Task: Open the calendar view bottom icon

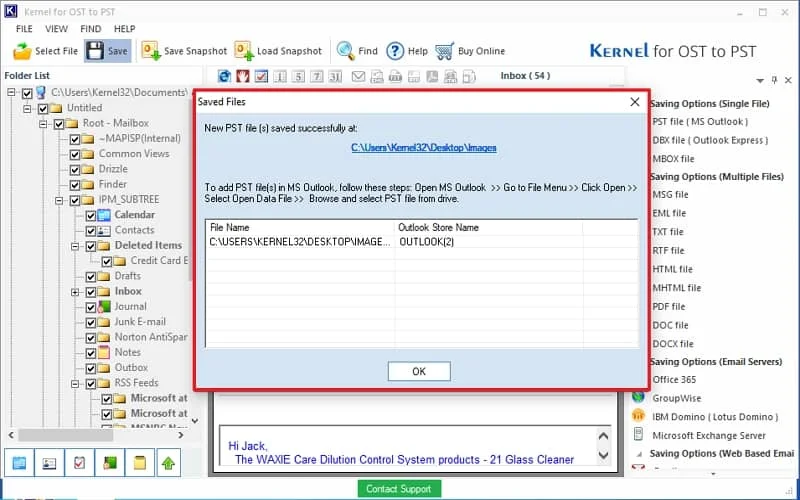Action: coord(19,463)
